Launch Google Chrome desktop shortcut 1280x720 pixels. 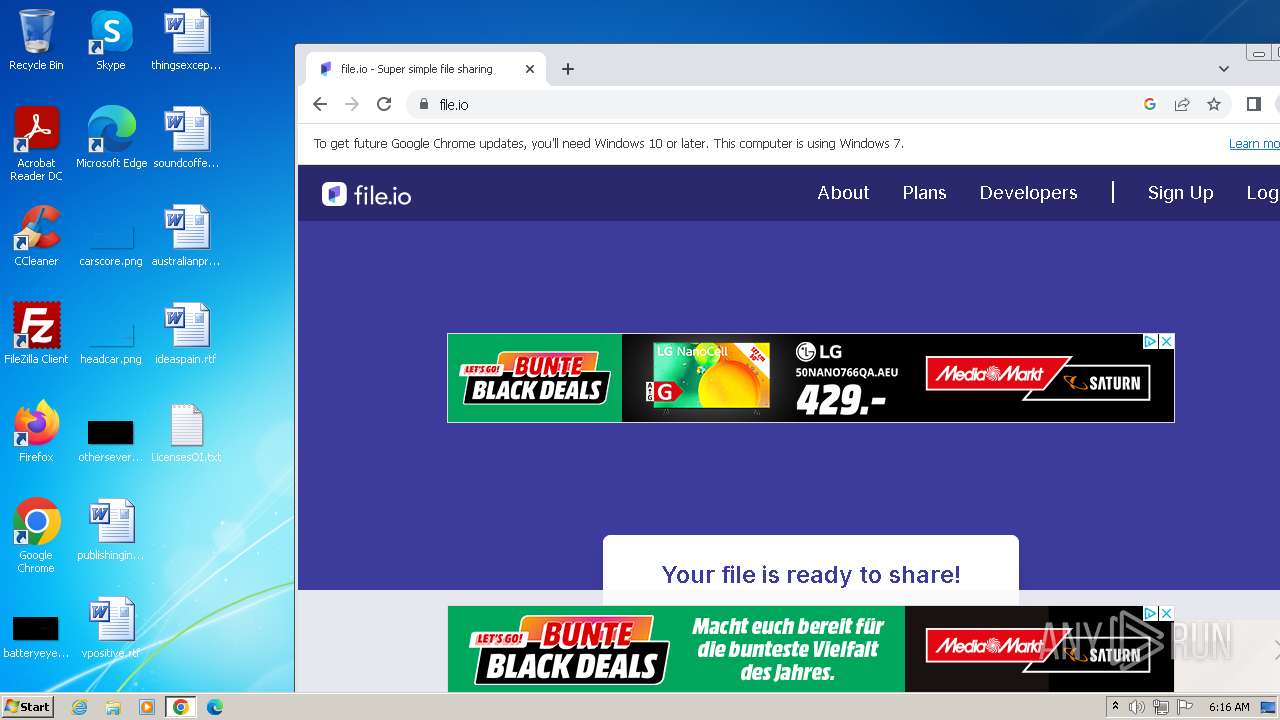pos(36,535)
